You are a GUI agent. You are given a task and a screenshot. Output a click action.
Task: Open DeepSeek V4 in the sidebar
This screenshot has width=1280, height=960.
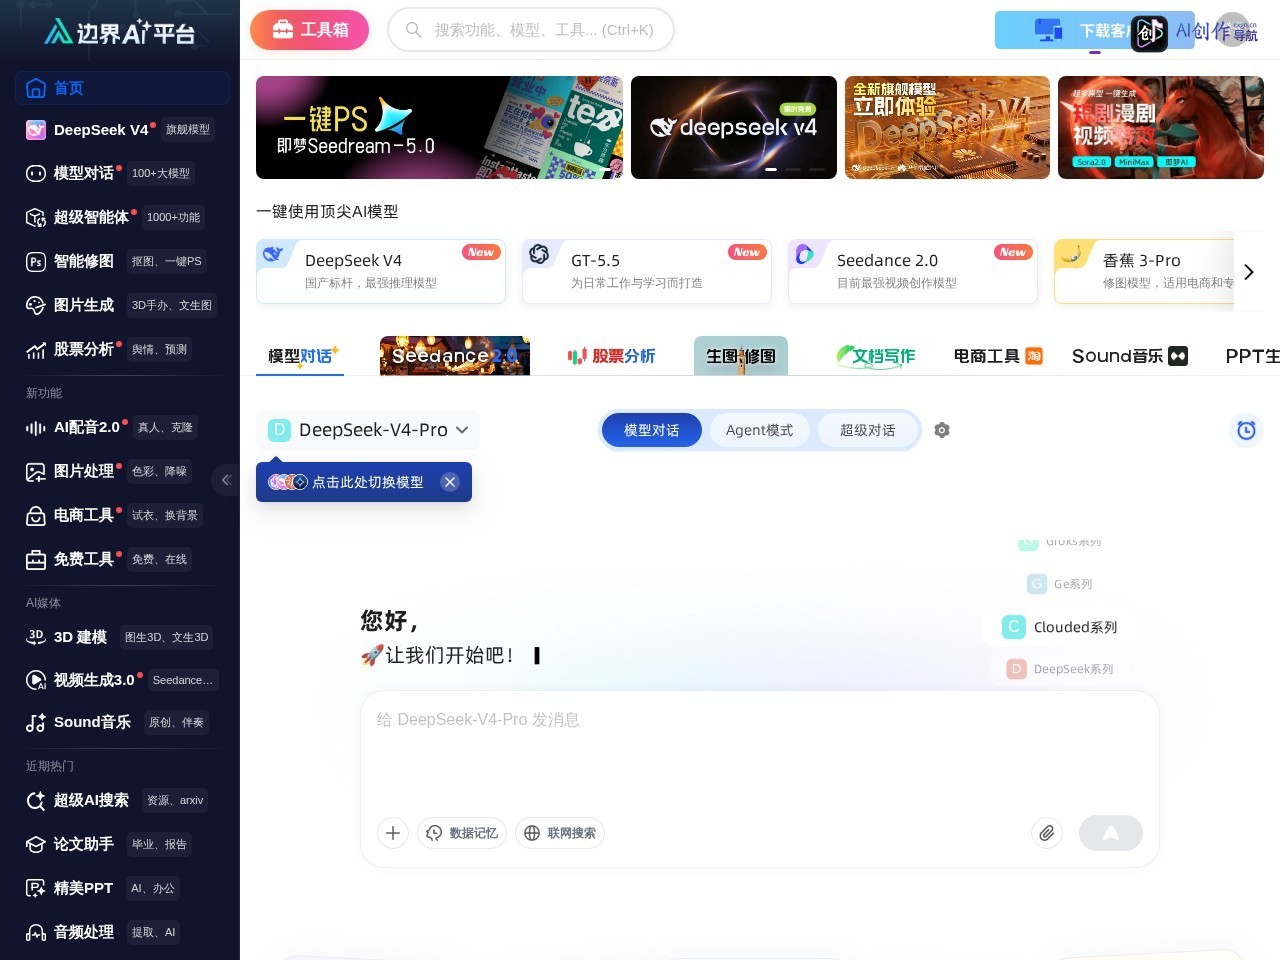122,130
